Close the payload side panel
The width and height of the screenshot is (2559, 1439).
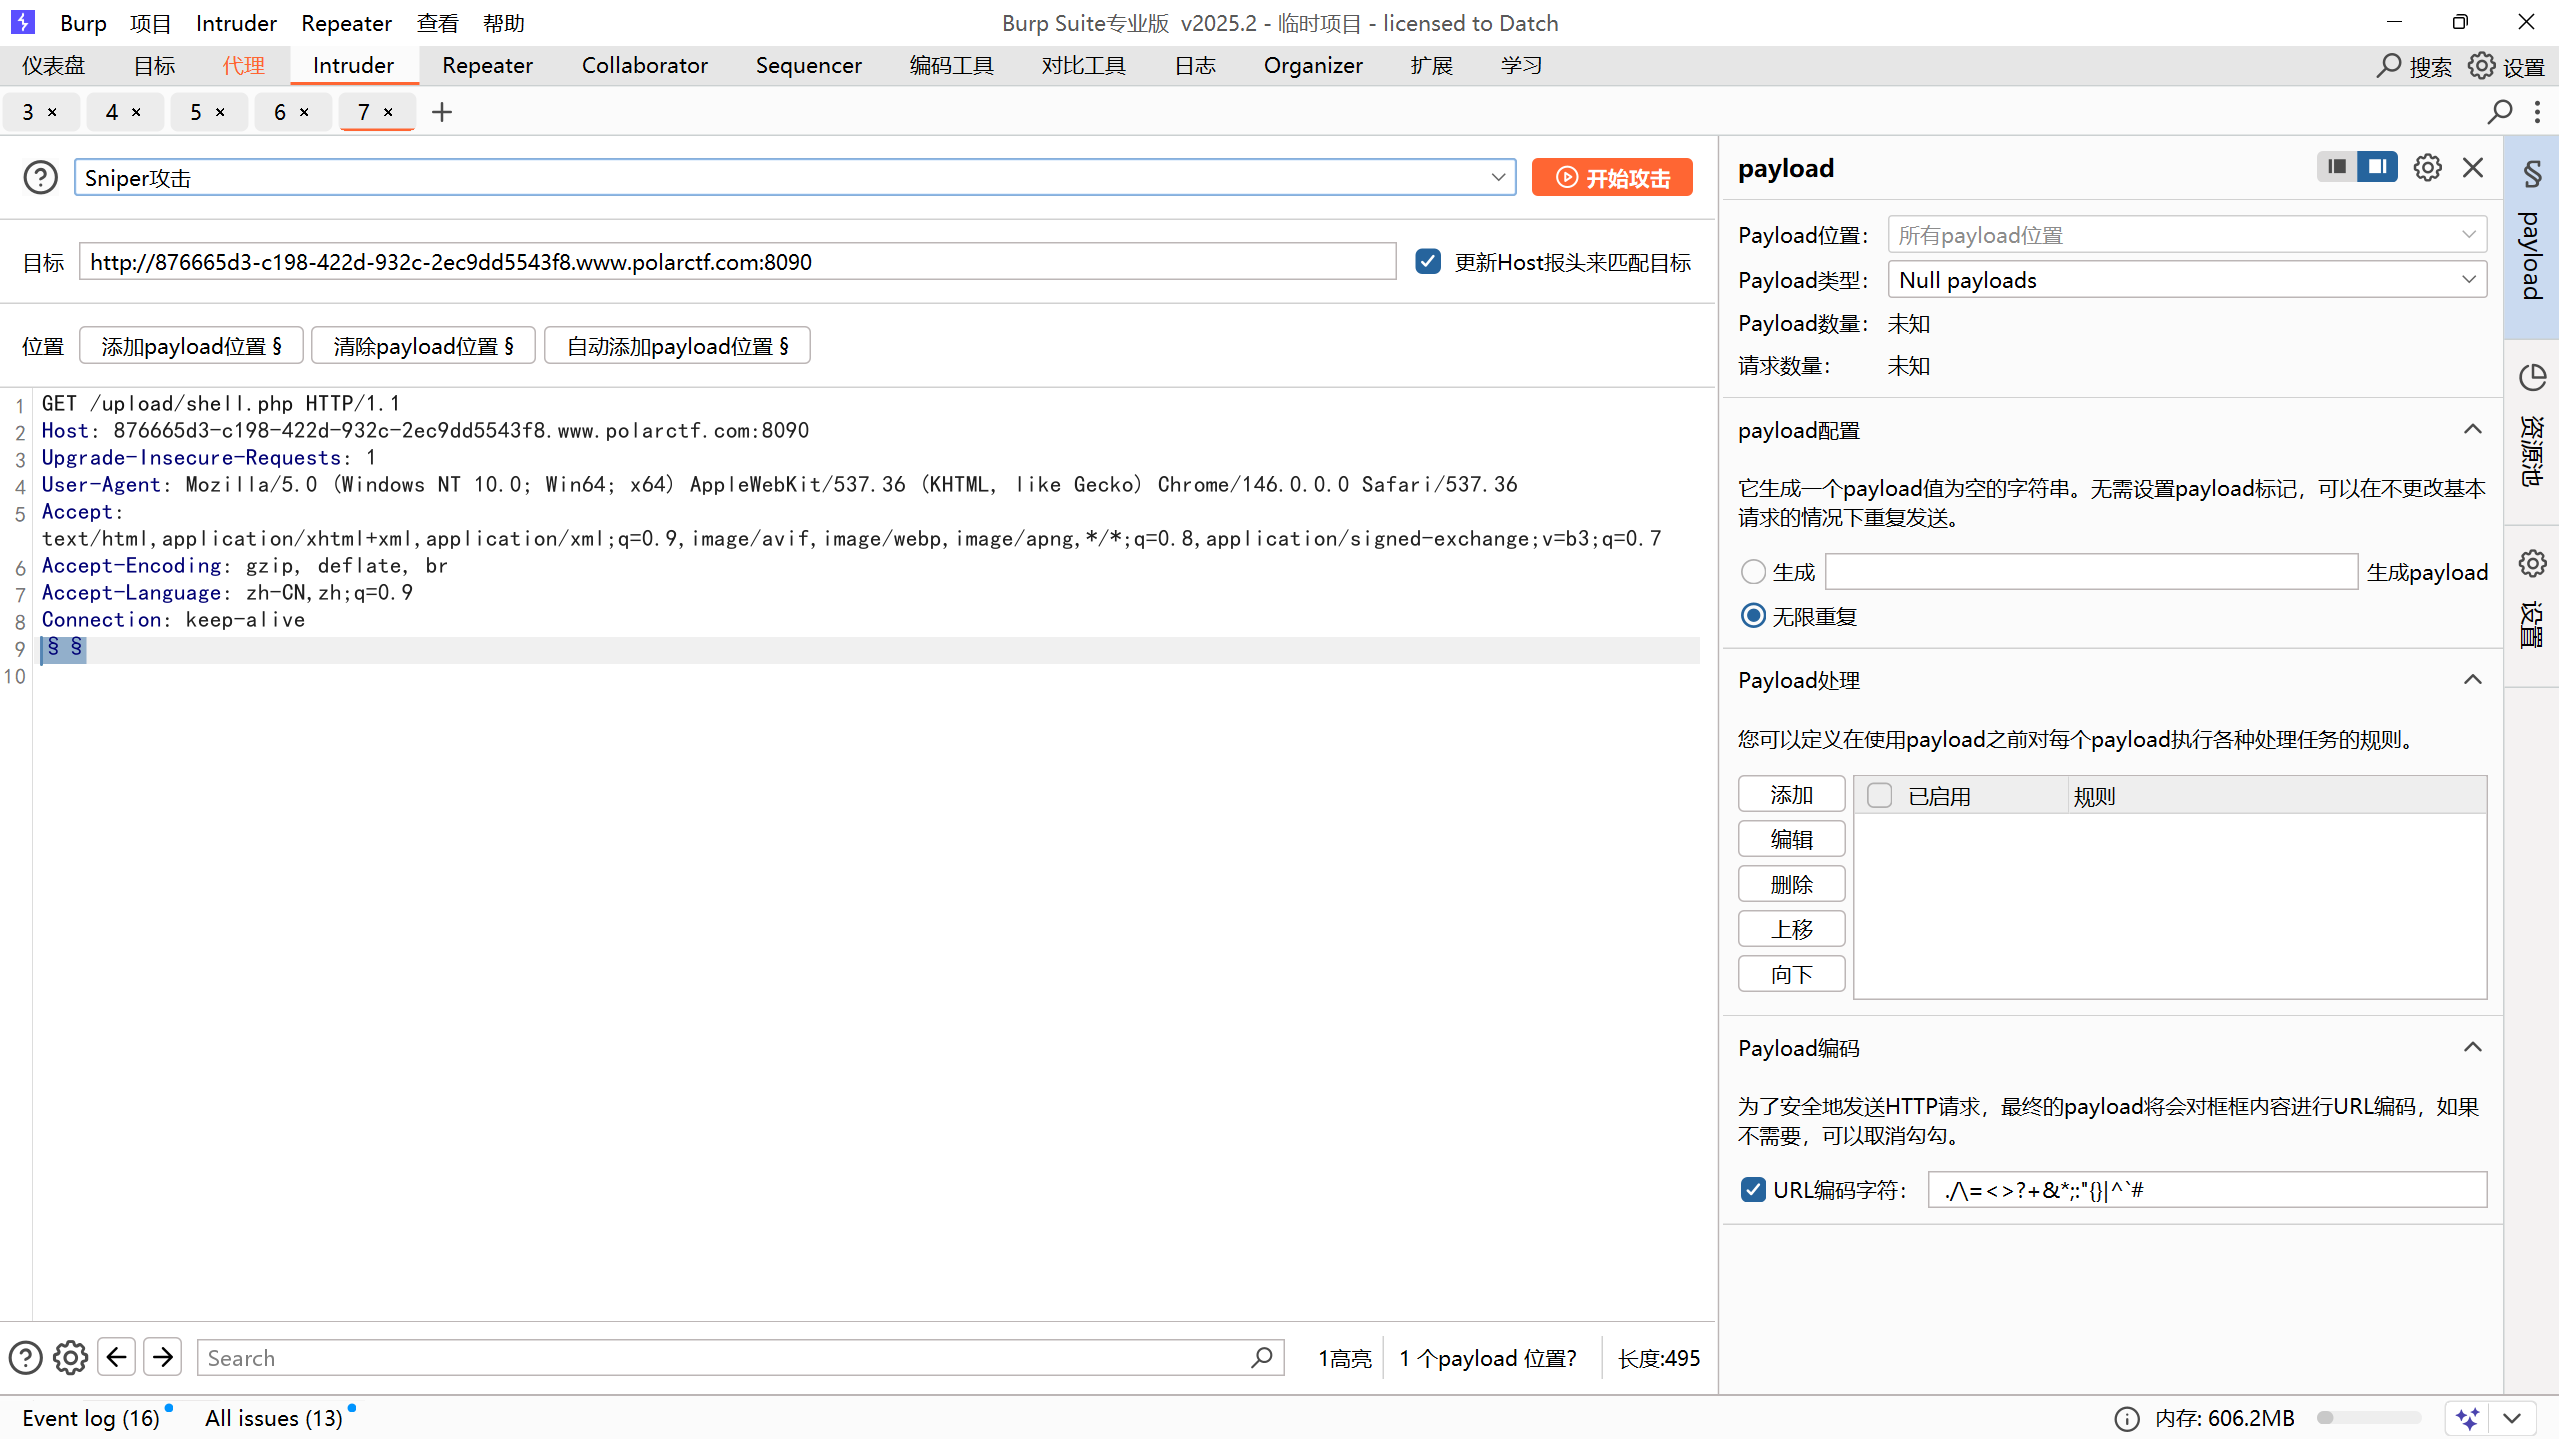[2473, 167]
